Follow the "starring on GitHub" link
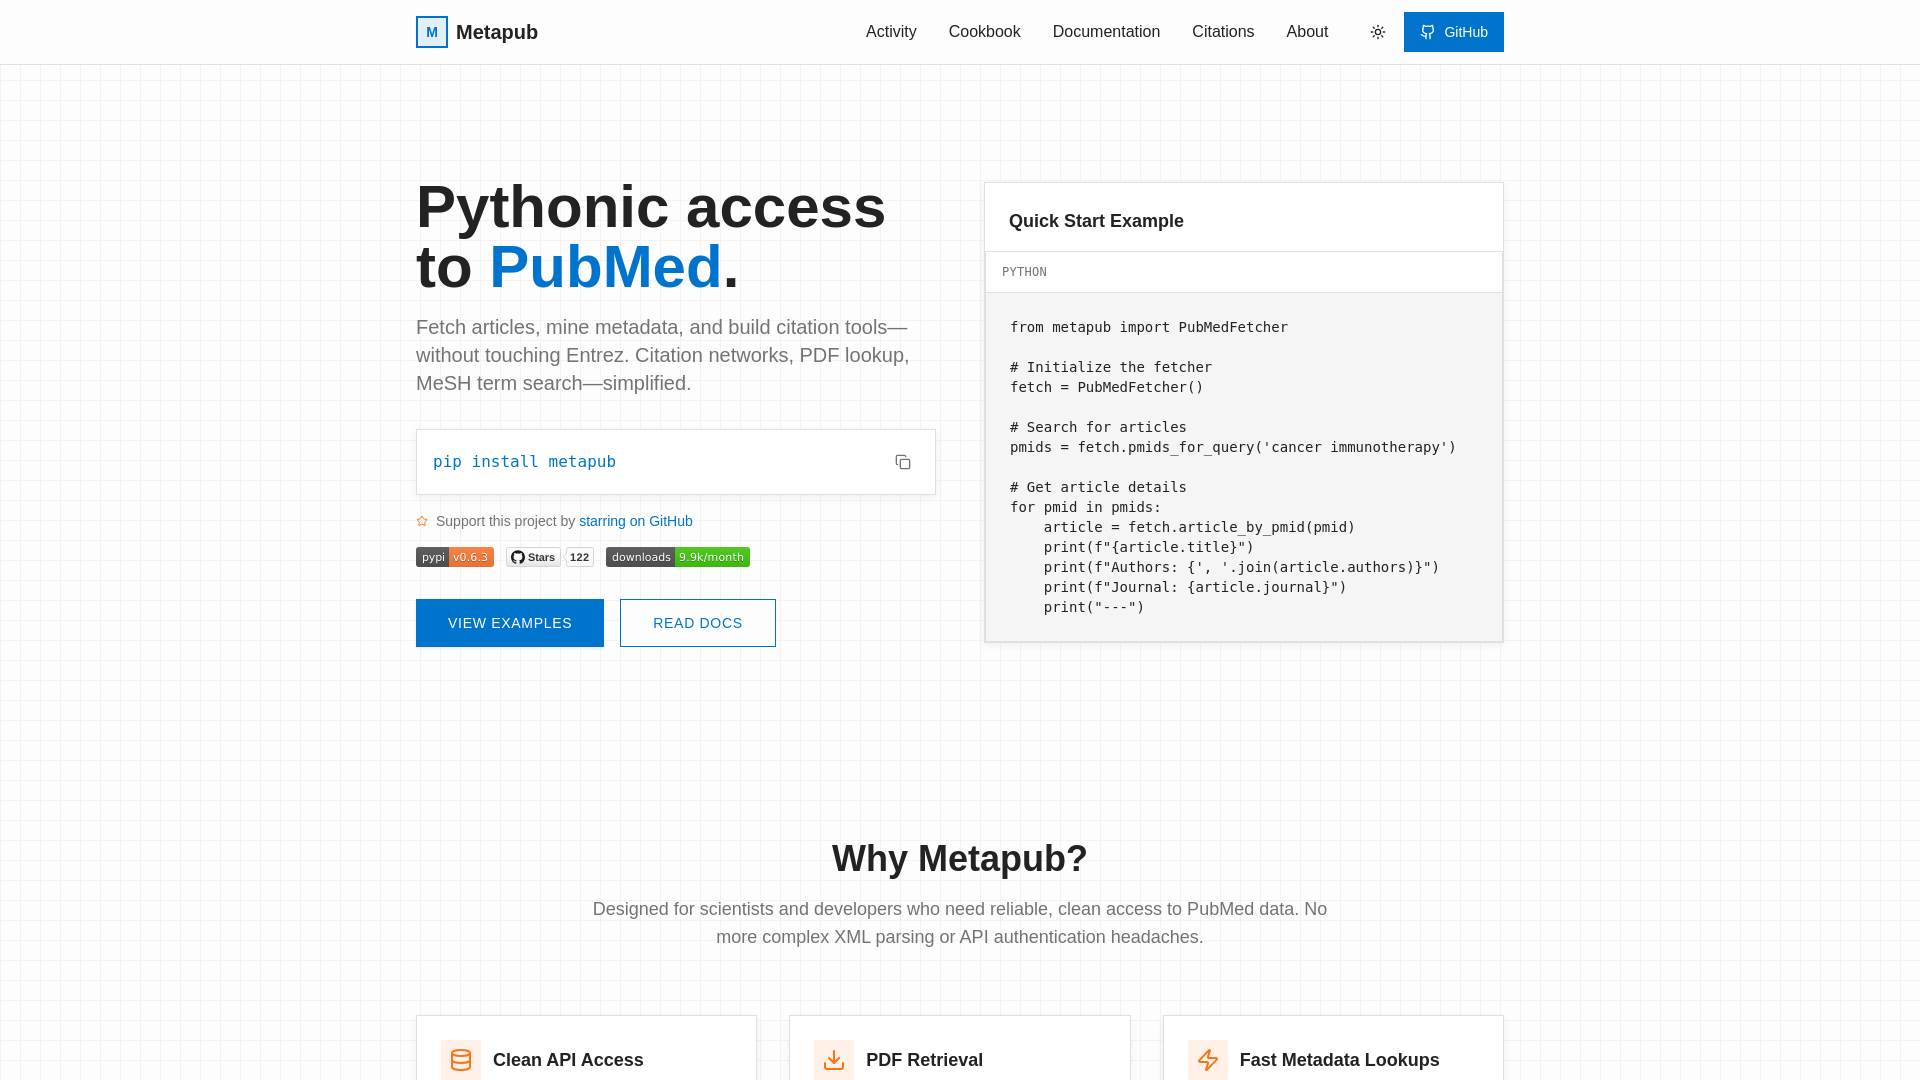 (x=636, y=521)
